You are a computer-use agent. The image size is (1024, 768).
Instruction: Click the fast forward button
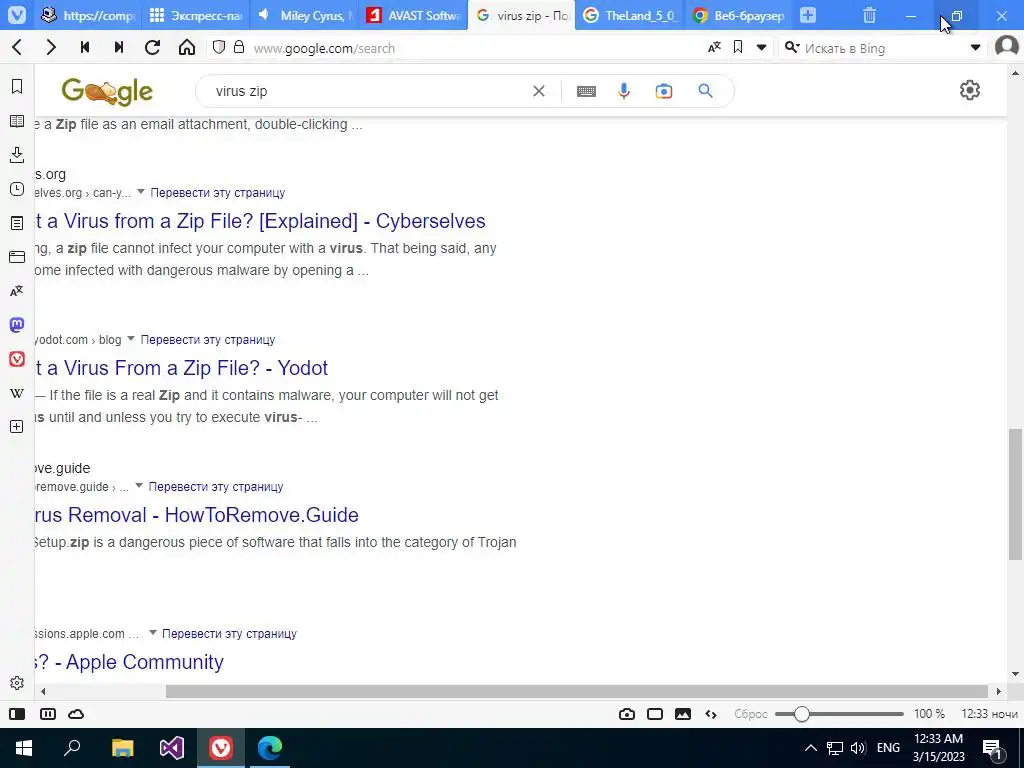pos(119,48)
